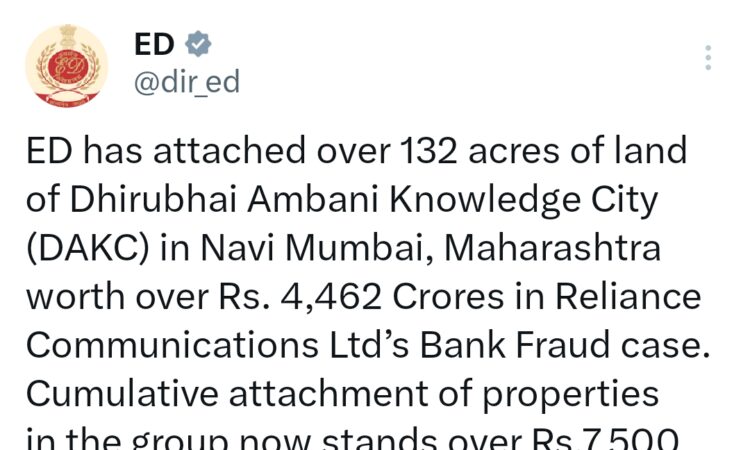Open the @dir_ed handle link
750x450 pixels.
[187, 81]
